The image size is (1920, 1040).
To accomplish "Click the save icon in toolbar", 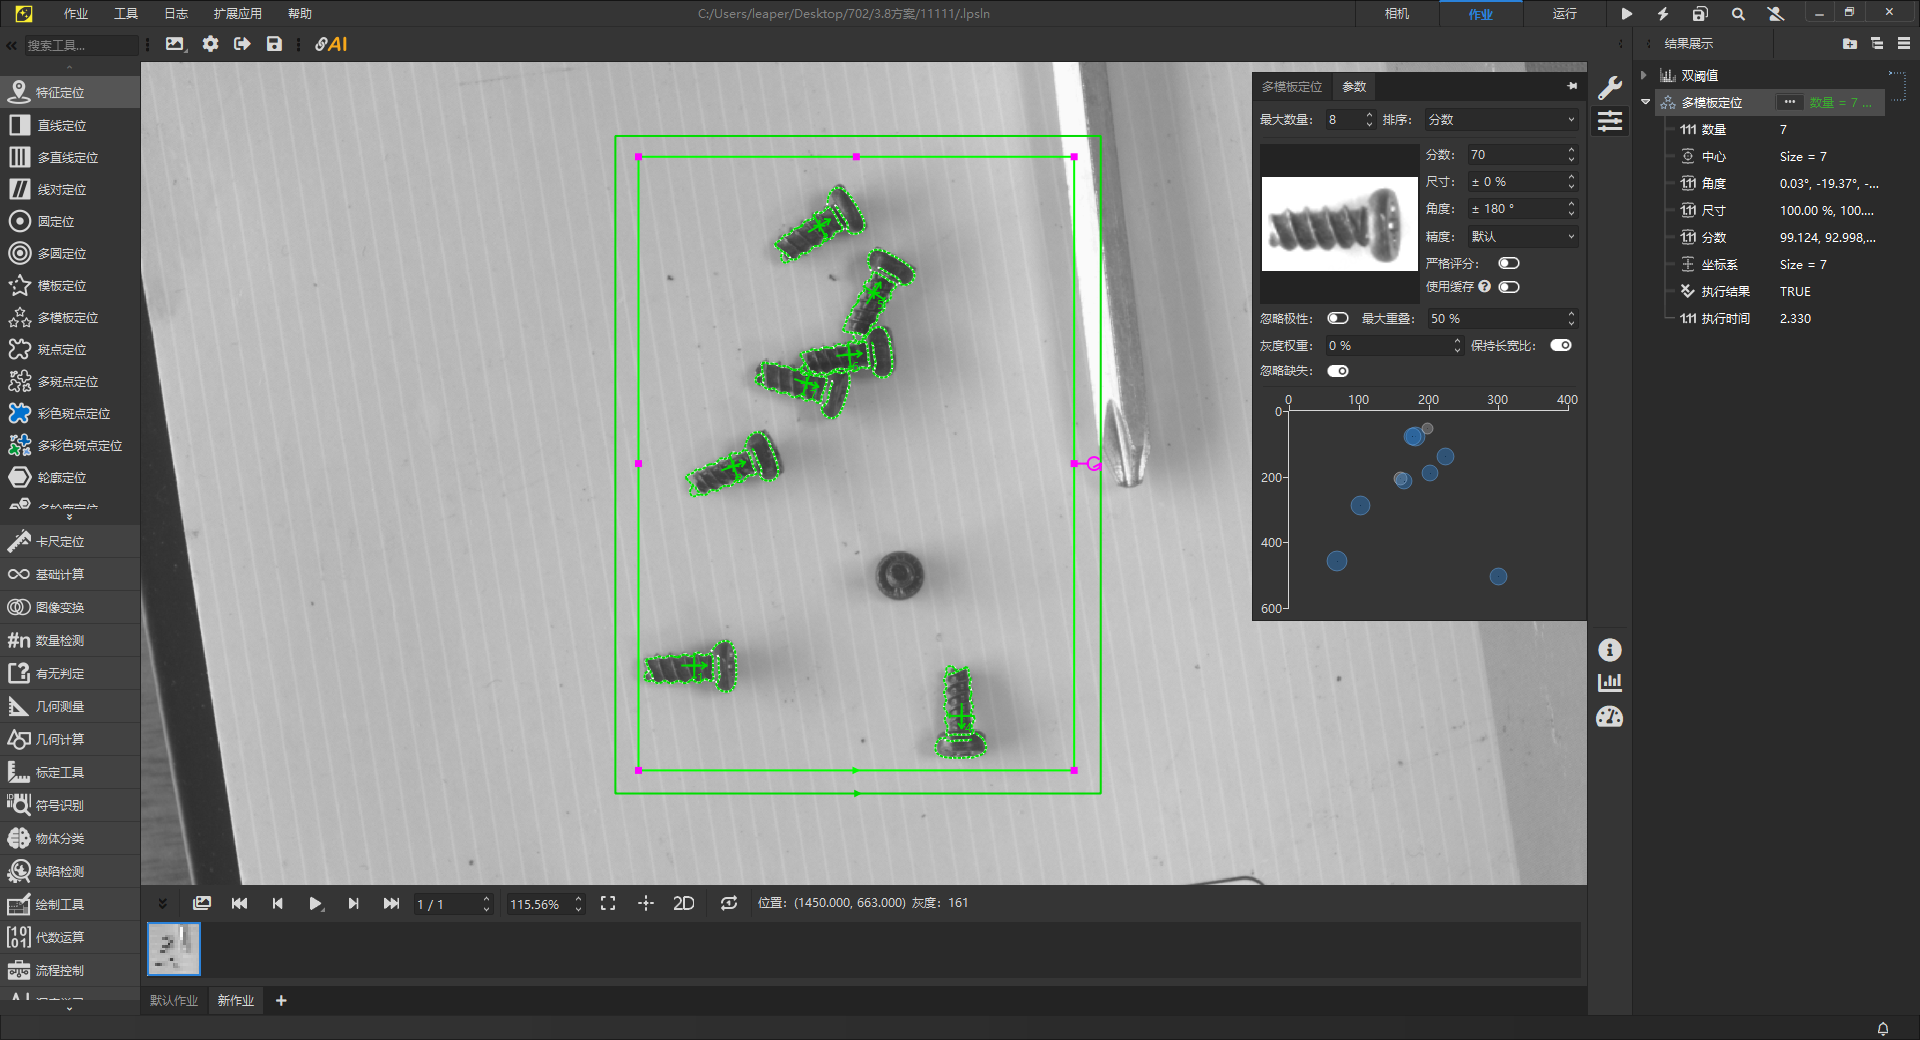I will [x=274, y=44].
